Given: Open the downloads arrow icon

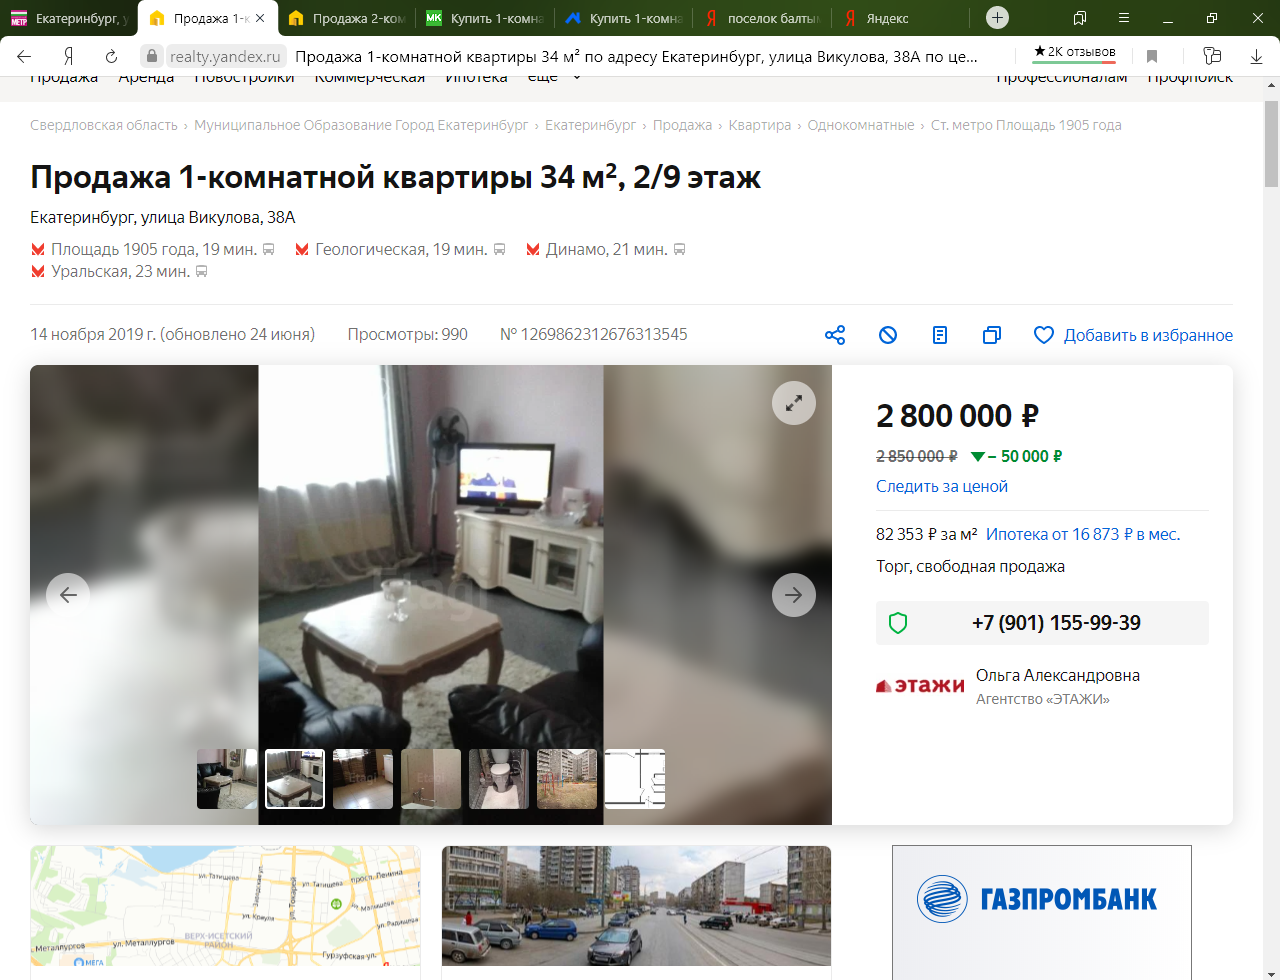Looking at the screenshot, I should [1257, 56].
